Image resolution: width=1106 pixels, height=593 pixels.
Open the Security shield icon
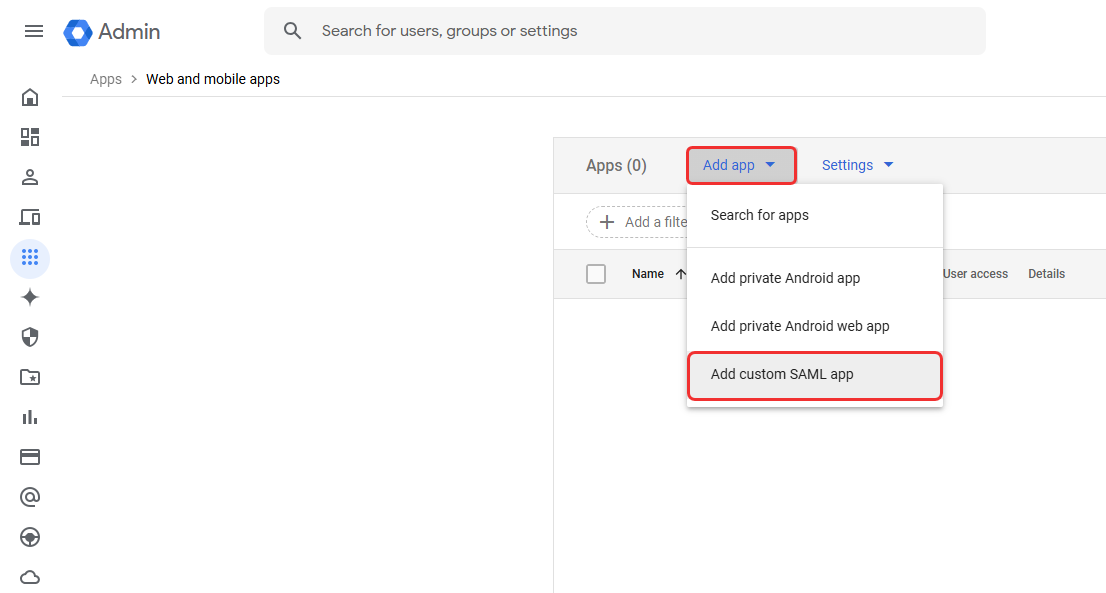[x=30, y=337]
